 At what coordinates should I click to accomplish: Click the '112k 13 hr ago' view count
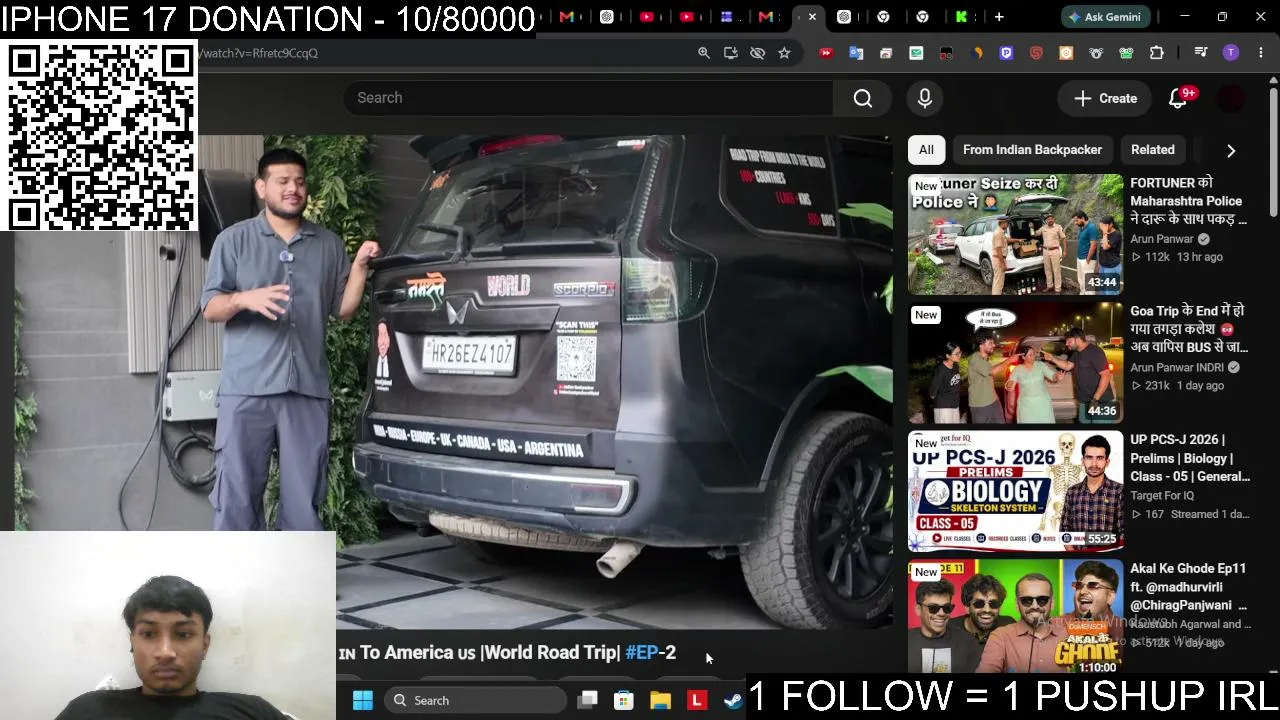tap(1177, 257)
